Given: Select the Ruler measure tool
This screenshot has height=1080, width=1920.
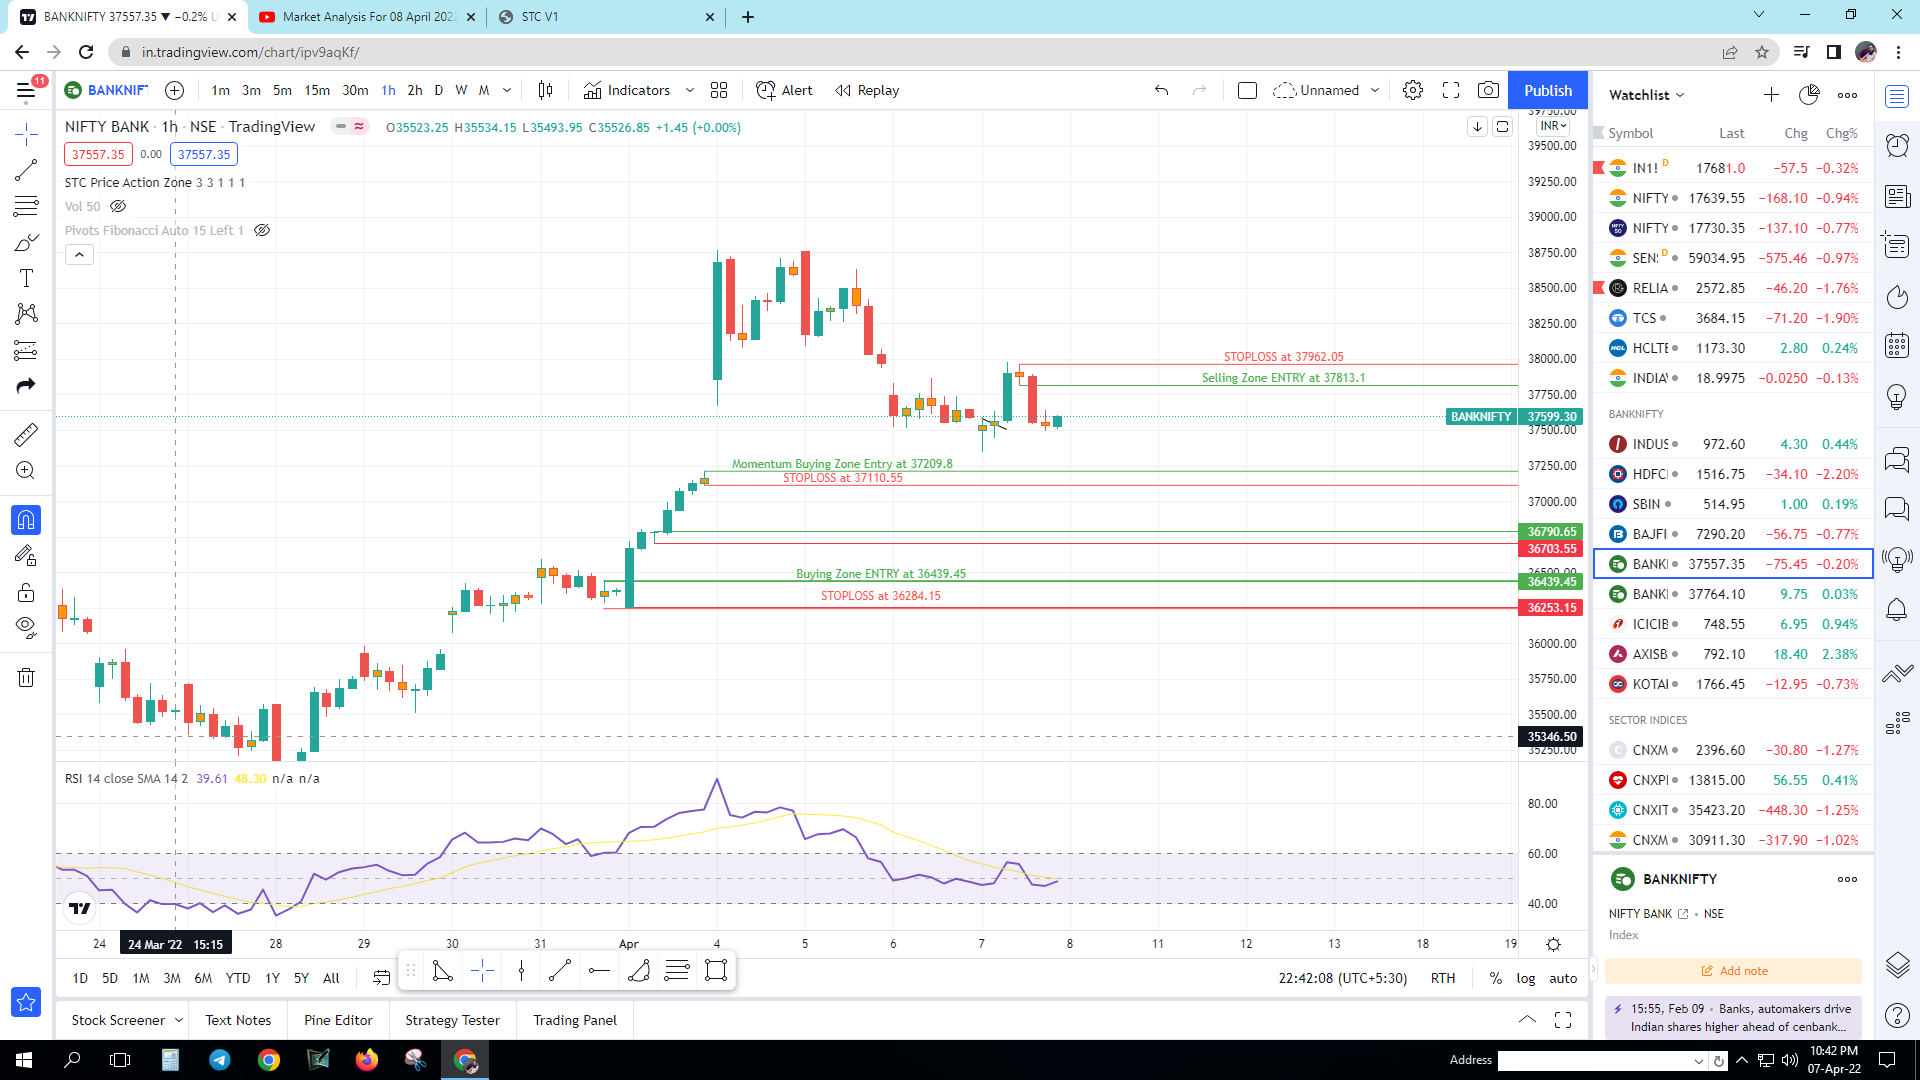Looking at the screenshot, I should coord(26,434).
